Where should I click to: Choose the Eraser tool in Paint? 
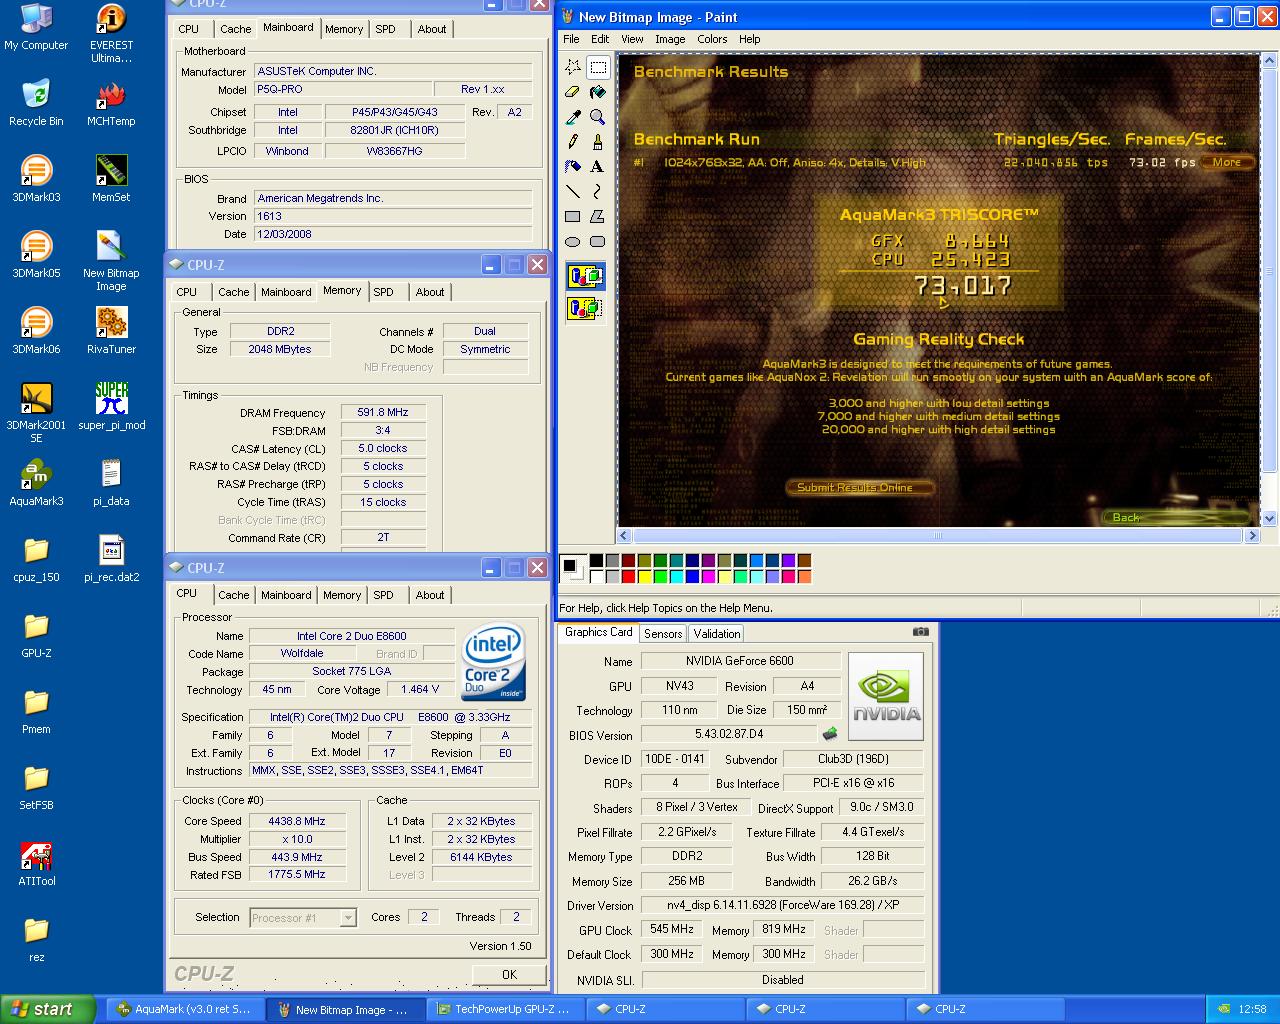click(x=573, y=92)
